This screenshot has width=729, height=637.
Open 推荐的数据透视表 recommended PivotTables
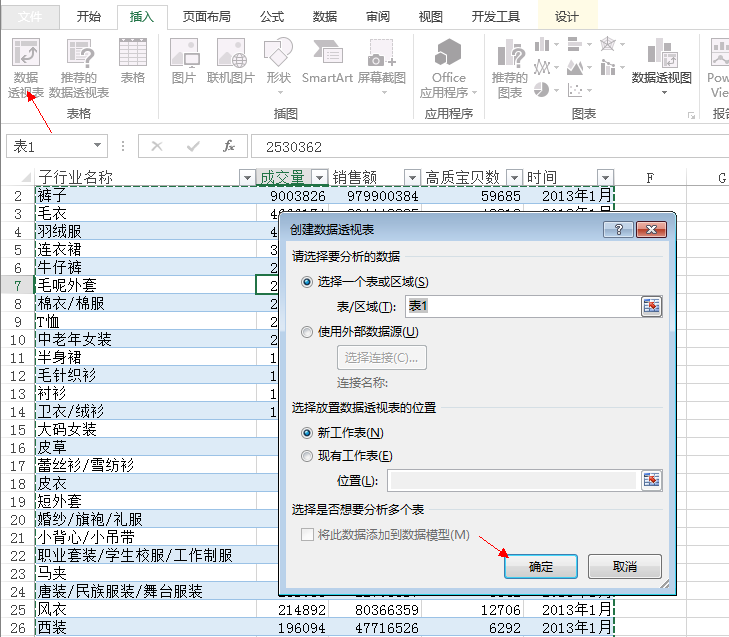pos(79,68)
